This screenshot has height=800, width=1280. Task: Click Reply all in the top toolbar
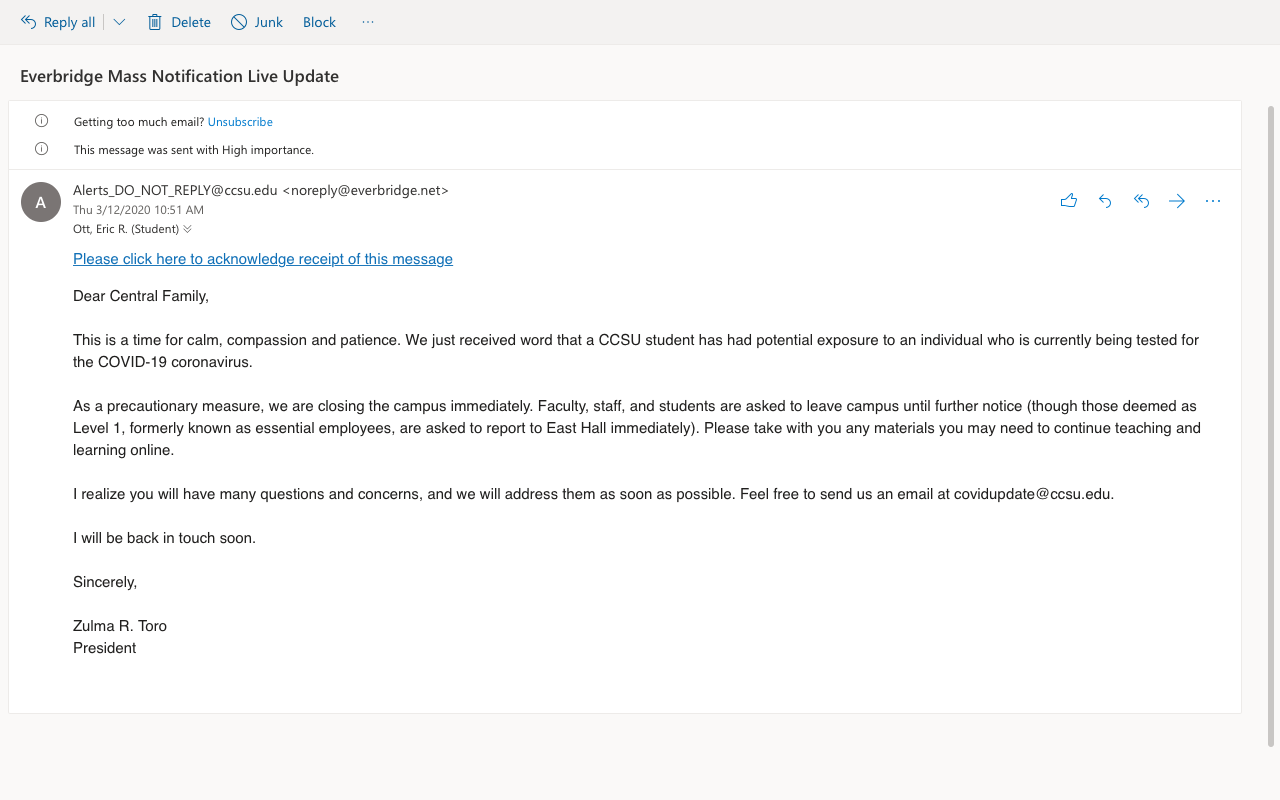58,22
